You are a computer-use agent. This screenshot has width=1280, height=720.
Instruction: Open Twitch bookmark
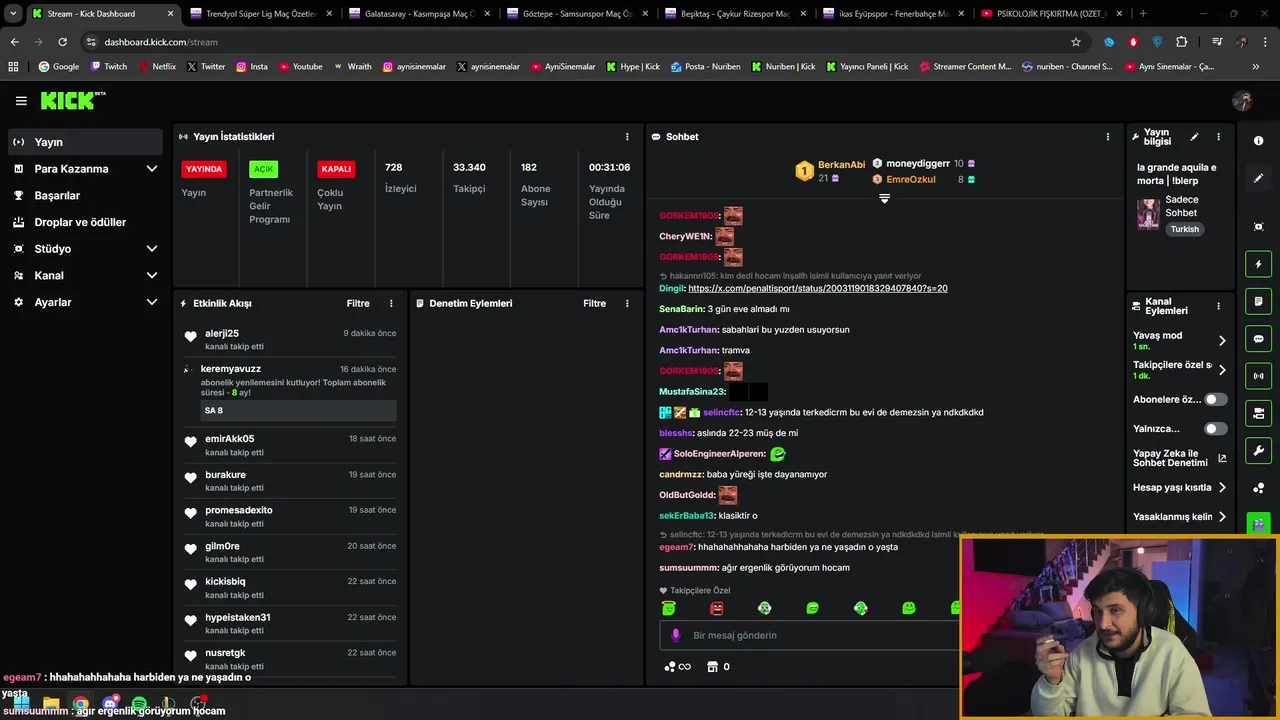point(109,66)
